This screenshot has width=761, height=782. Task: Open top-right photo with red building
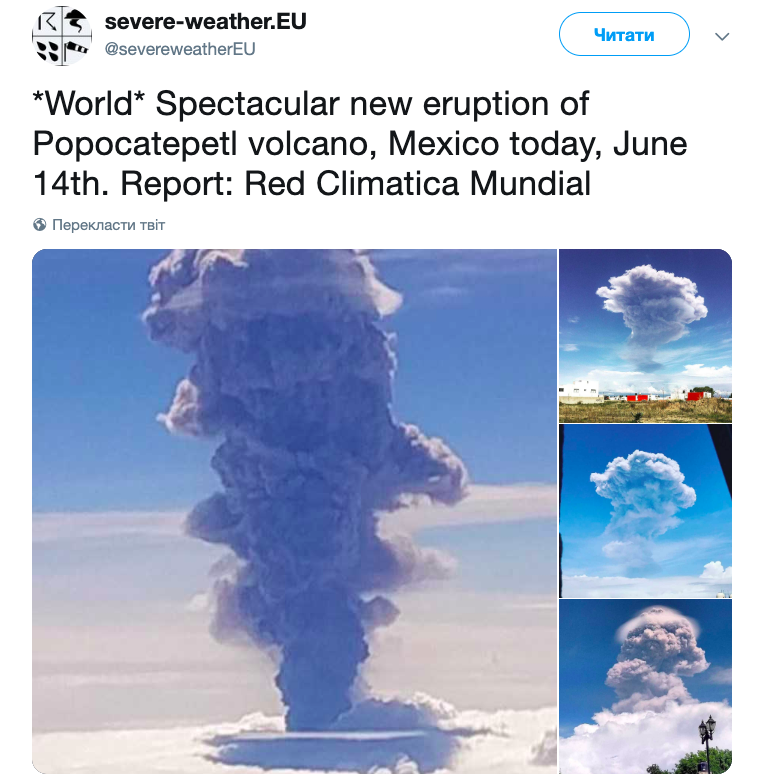645,335
